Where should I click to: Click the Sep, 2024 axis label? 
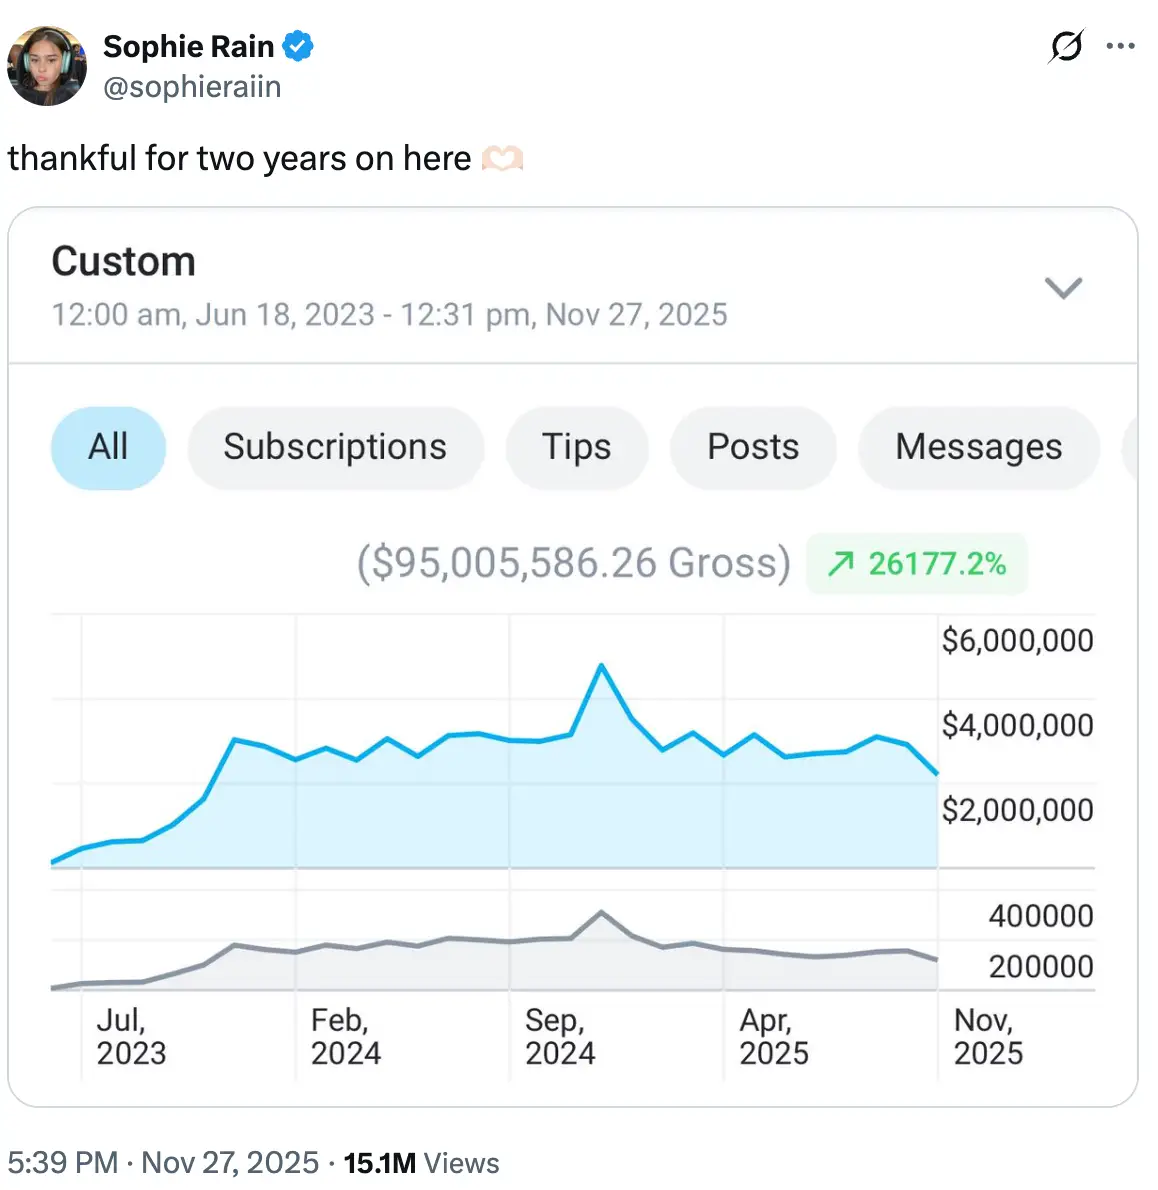[x=559, y=1036]
